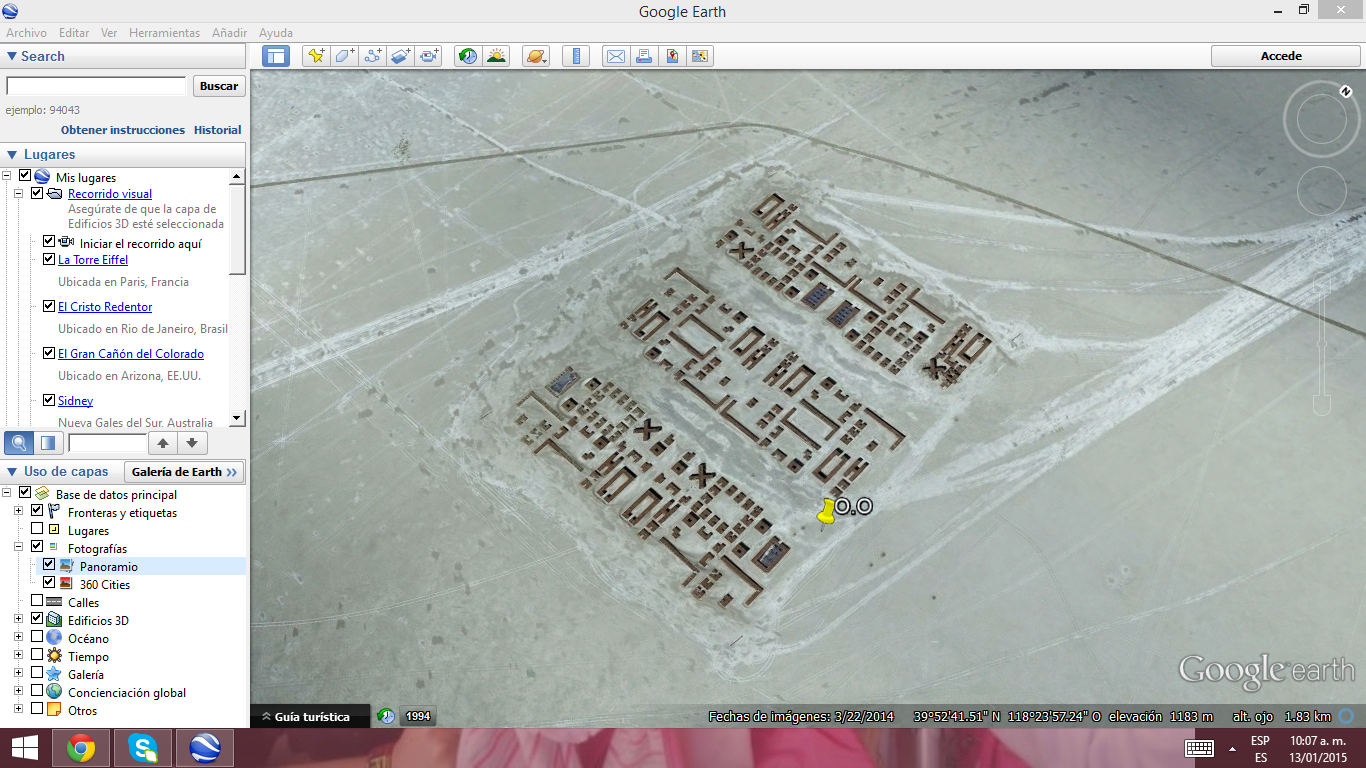Move selected place up arrow
The image size is (1366, 768).
click(163, 443)
